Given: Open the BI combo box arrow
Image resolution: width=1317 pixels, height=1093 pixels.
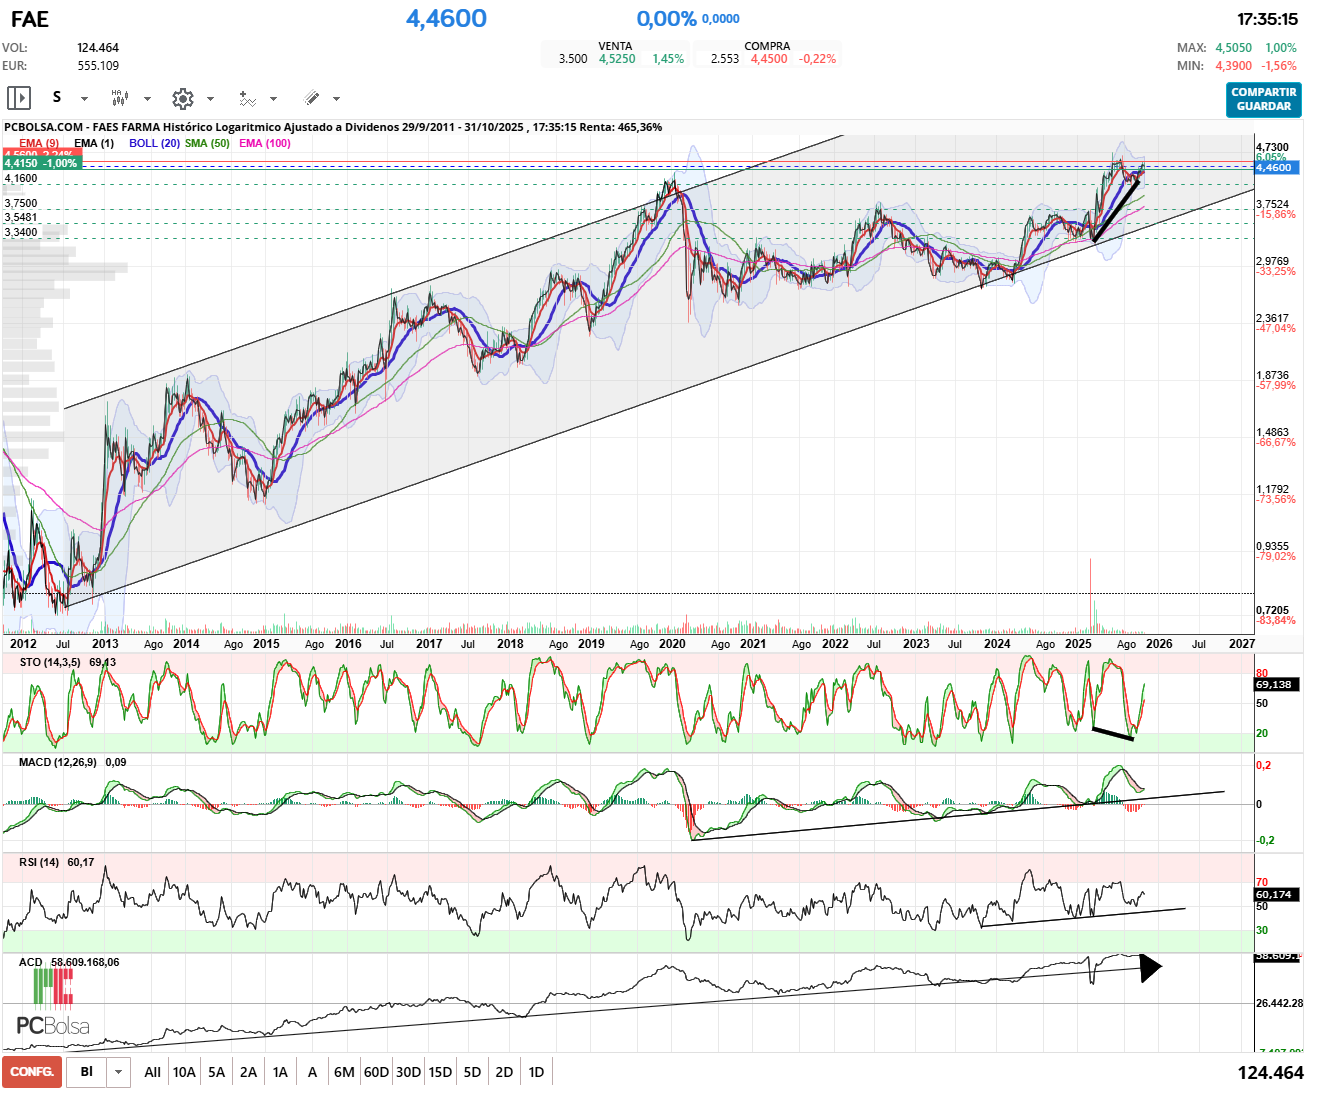Looking at the screenshot, I should (x=119, y=1072).
